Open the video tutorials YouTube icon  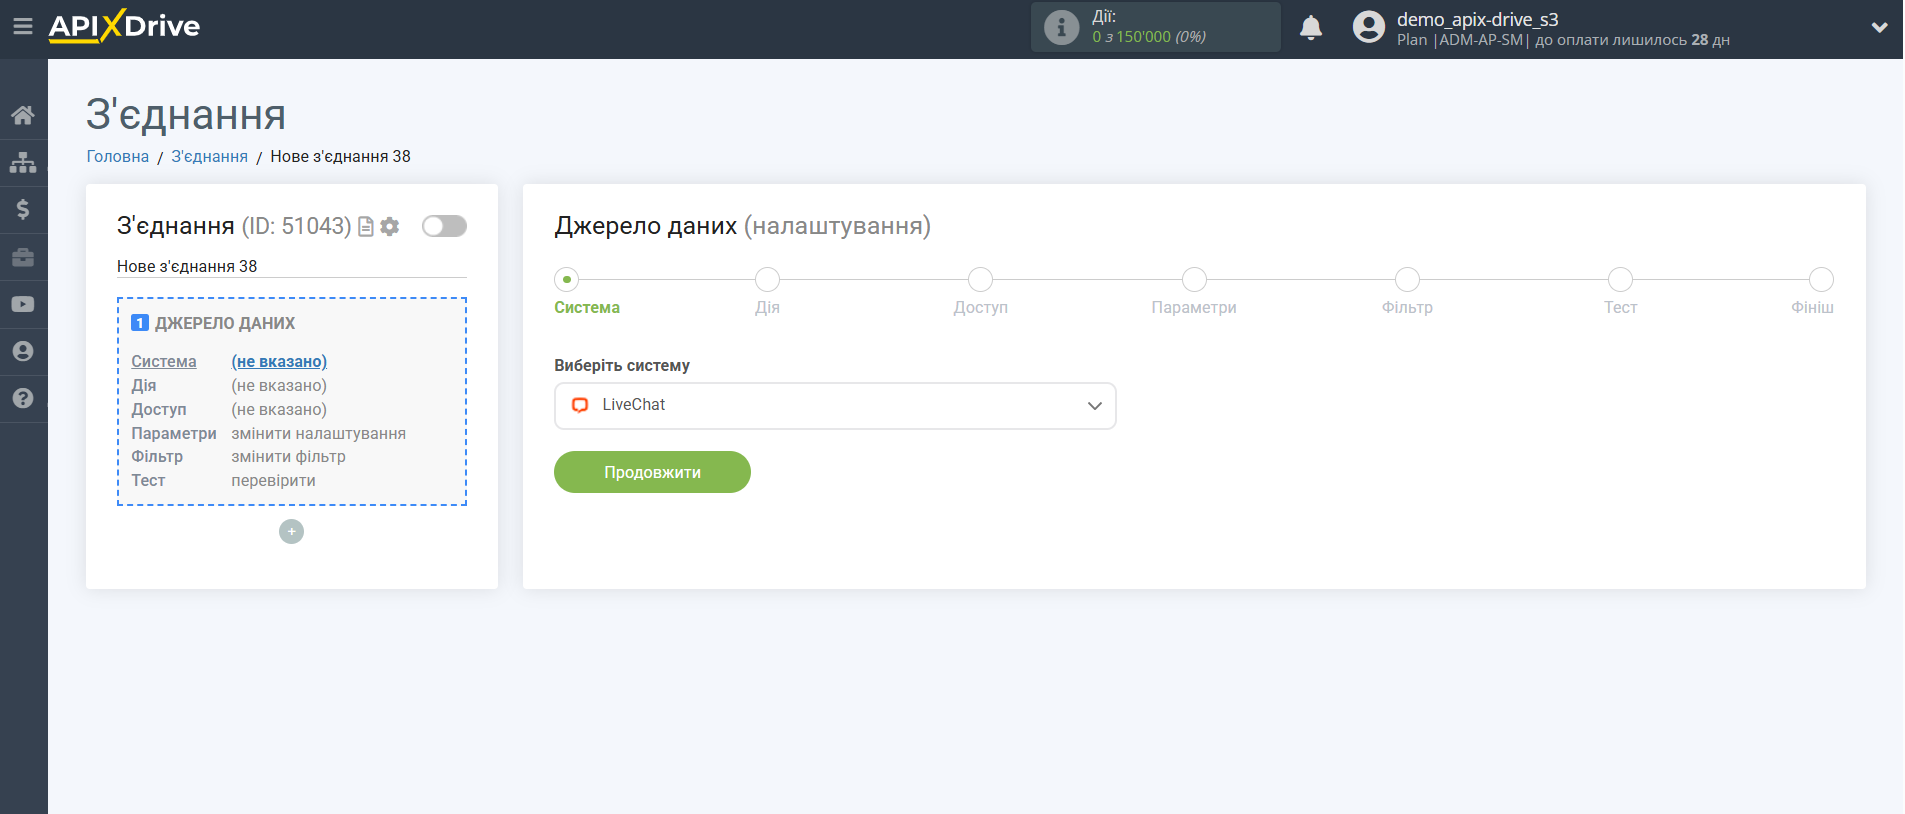click(x=23, y=304)
